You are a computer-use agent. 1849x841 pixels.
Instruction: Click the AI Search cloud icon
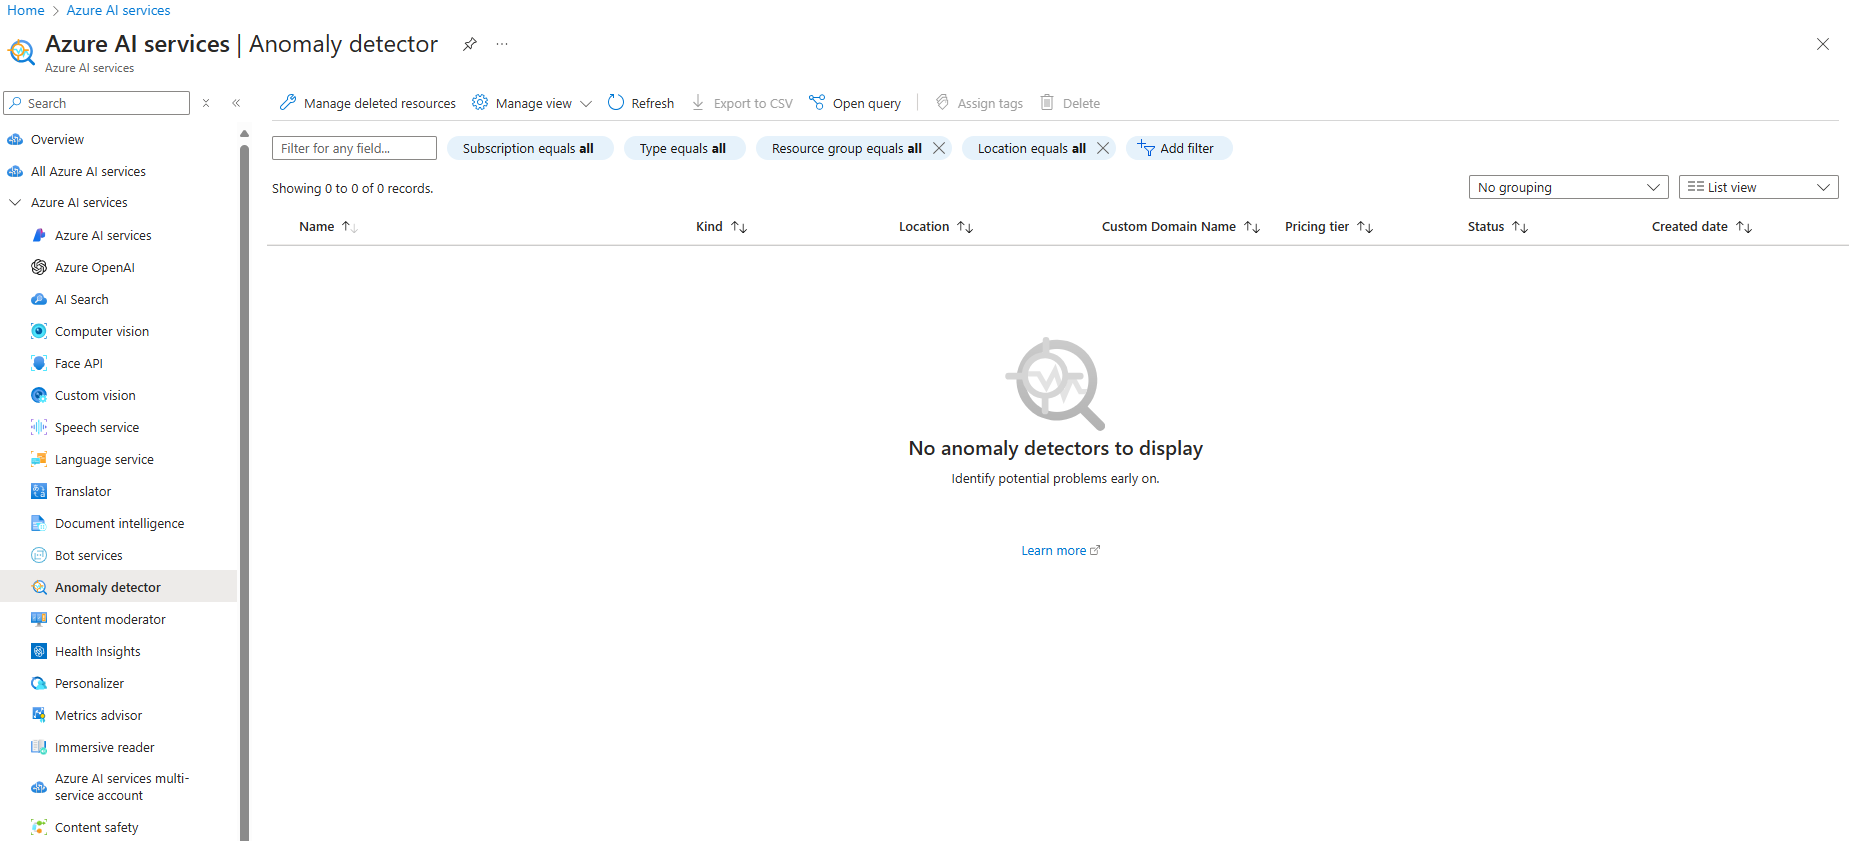coord(39,299)
